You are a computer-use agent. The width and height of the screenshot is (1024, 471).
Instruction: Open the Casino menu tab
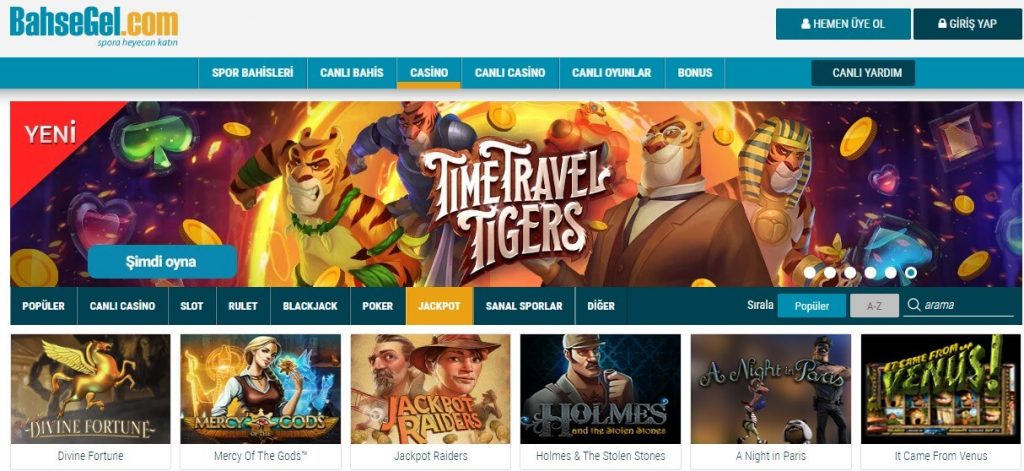point(428,73)
